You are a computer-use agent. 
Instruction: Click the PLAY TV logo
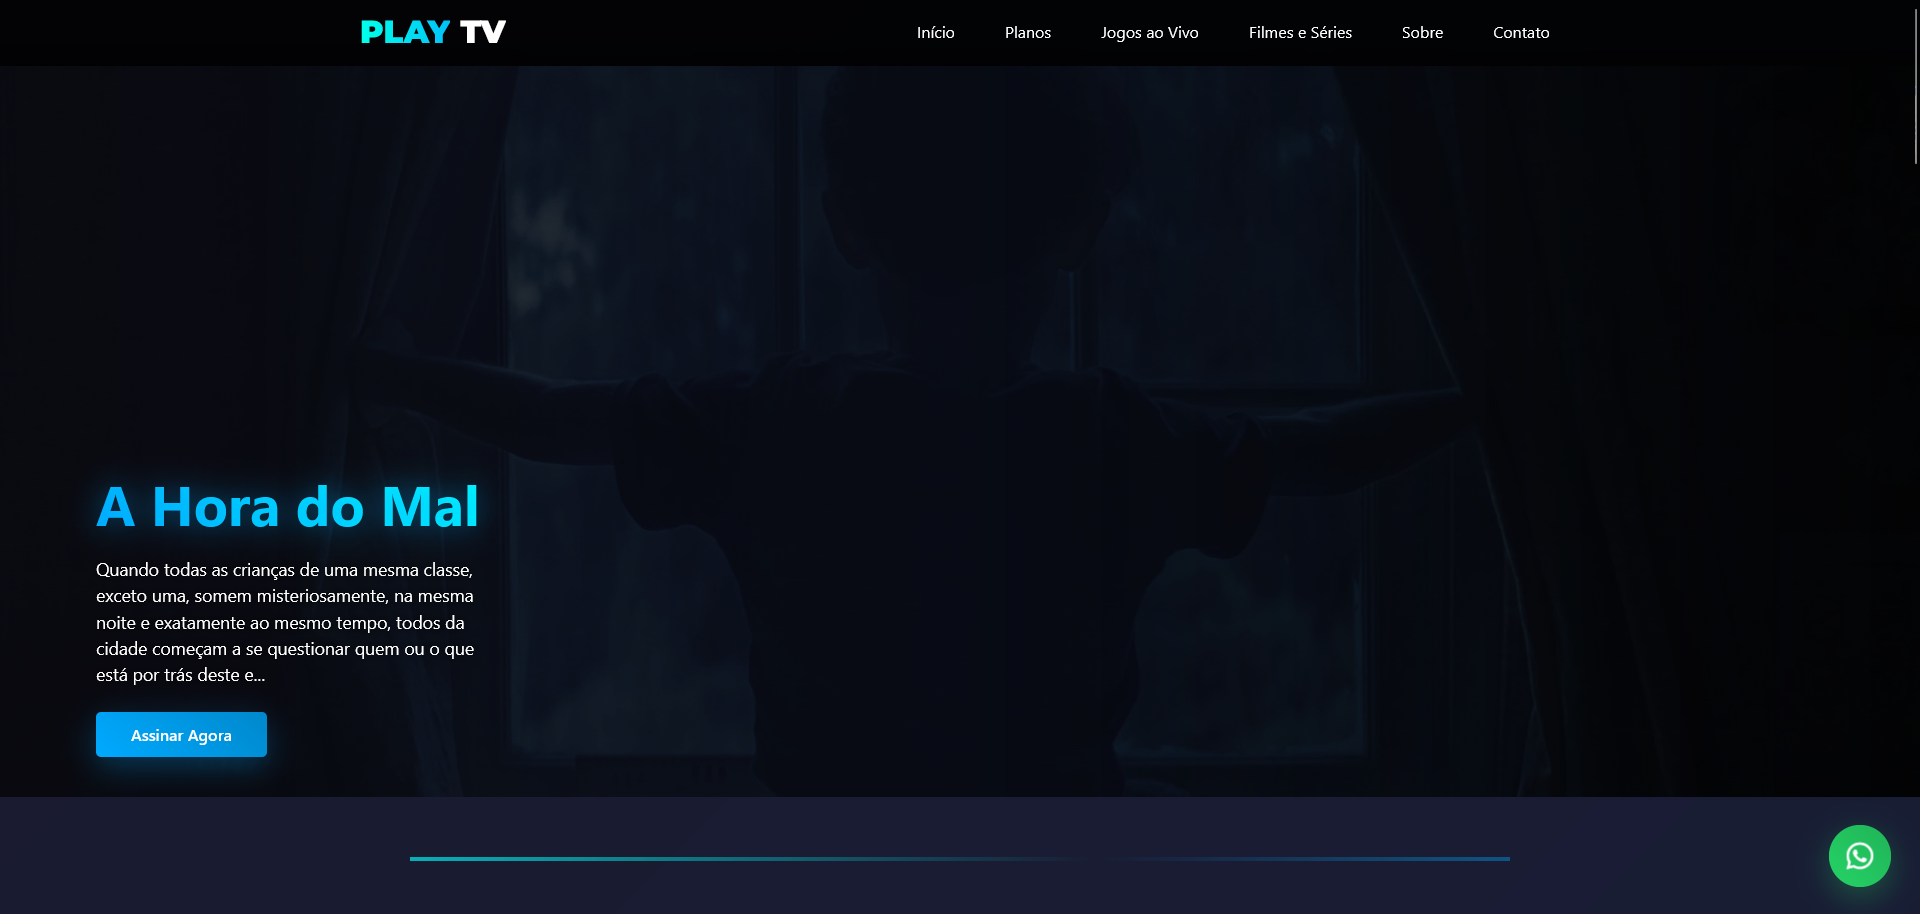pos(432,31)
